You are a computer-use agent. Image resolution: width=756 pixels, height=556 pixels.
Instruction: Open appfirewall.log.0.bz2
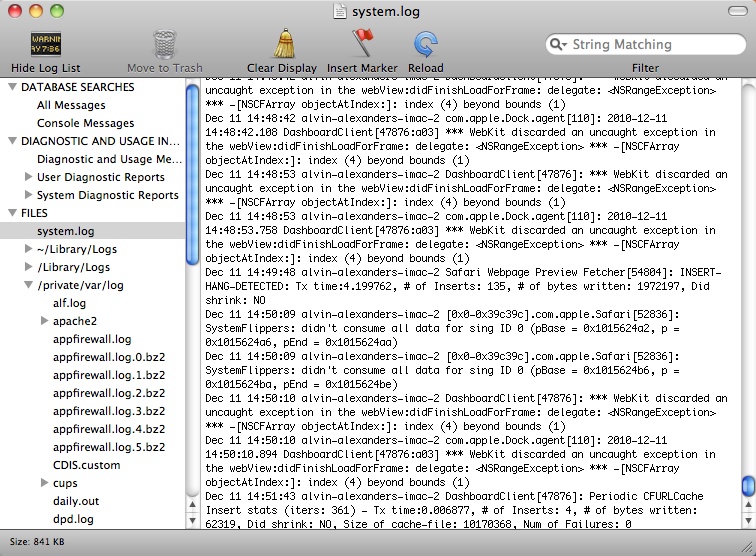pos(109,357)
